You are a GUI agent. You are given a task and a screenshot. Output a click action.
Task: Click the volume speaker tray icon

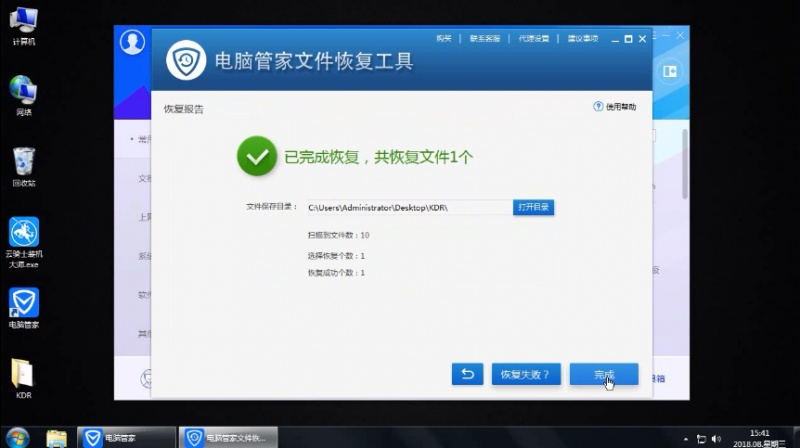click(716, 439)
